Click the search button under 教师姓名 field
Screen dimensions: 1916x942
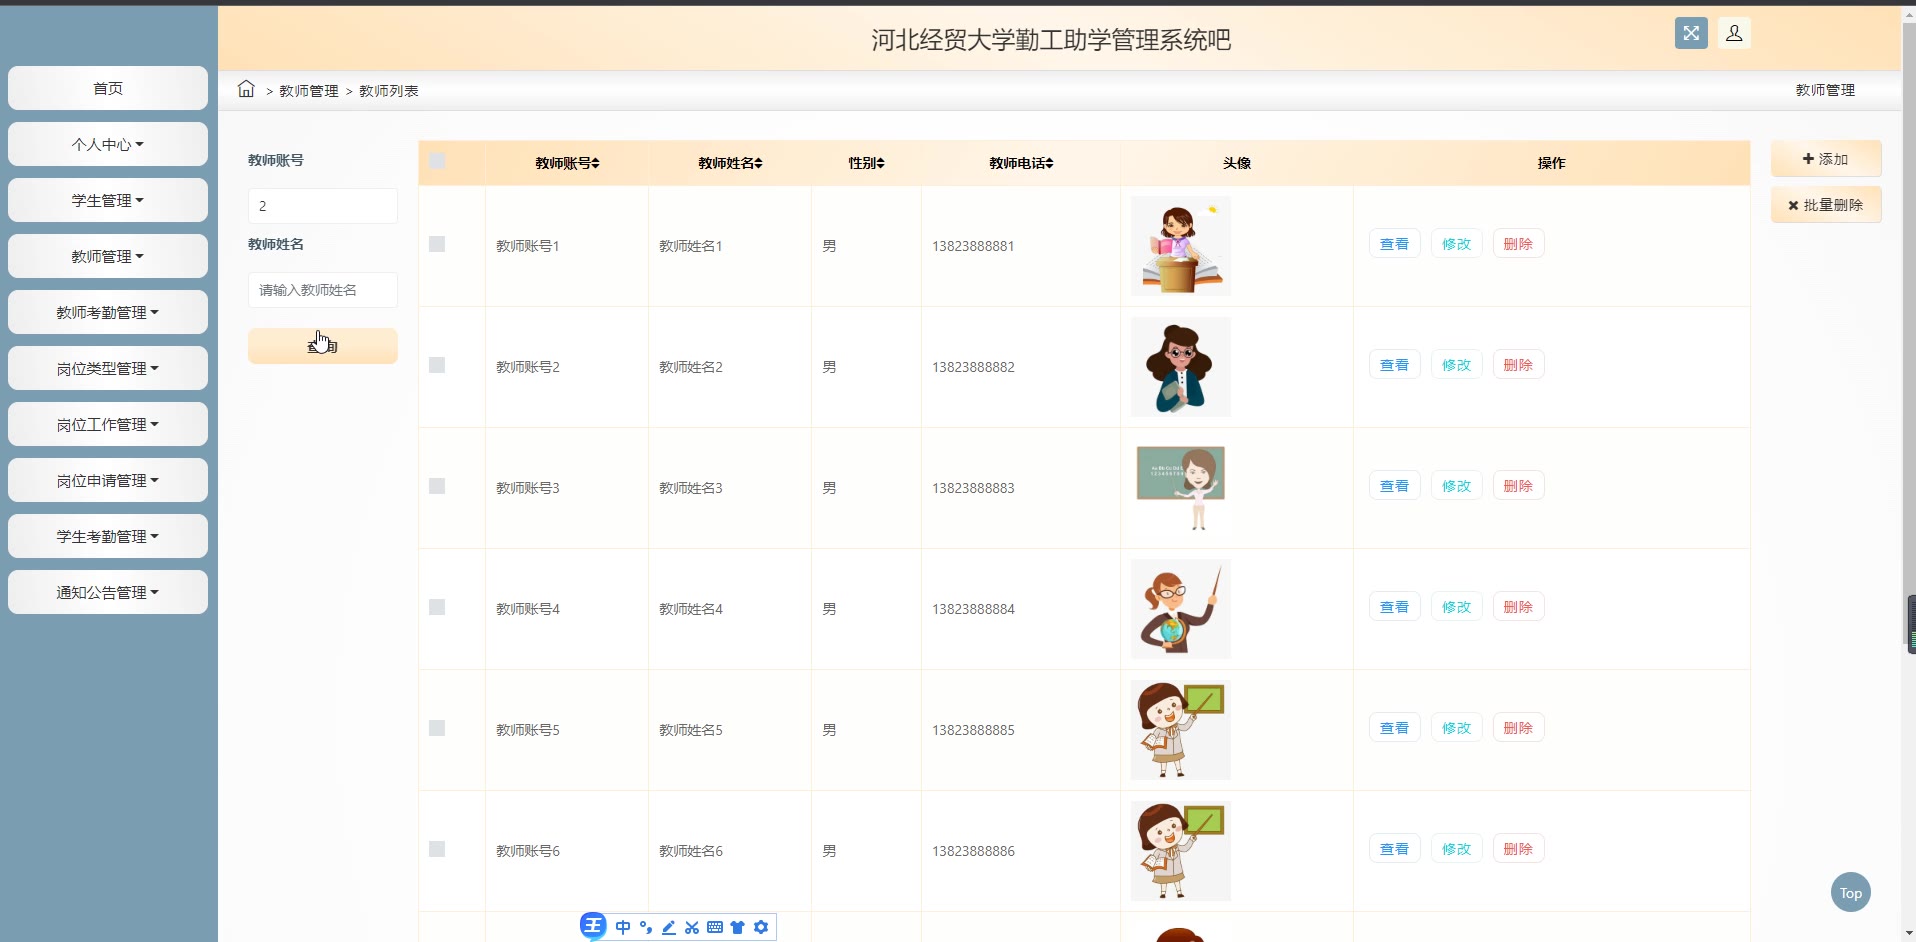(323, 346)
